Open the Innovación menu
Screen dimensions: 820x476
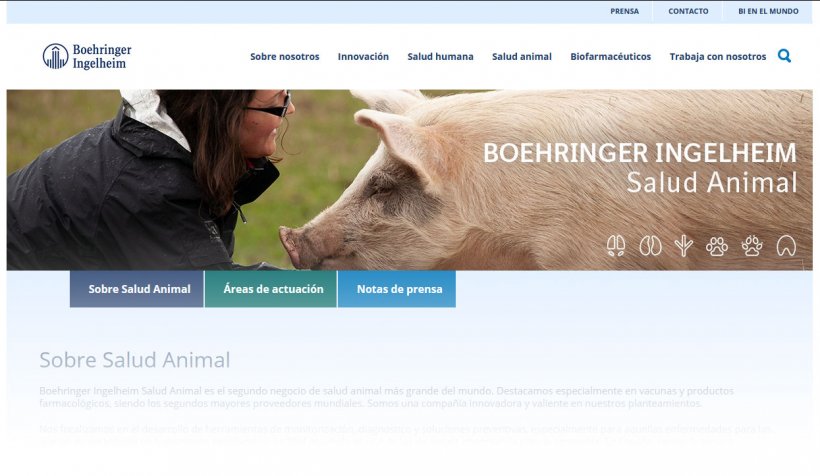pyautogui.click(x=363, y=56)
